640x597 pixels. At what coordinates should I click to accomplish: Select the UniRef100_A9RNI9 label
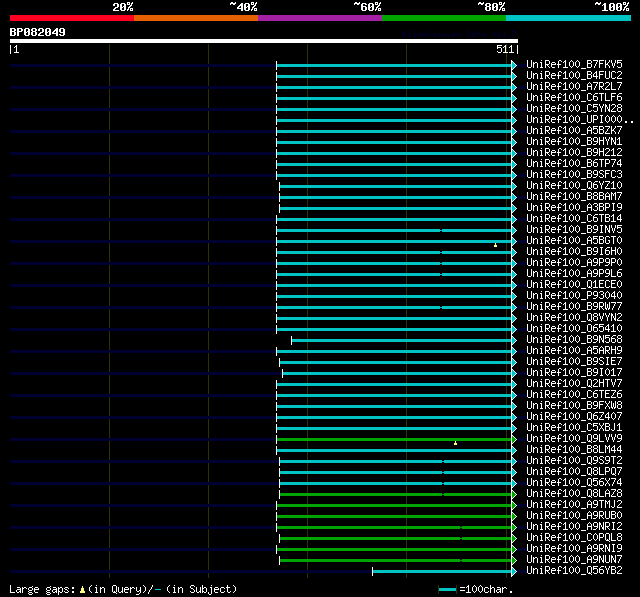tap(574, 549)
